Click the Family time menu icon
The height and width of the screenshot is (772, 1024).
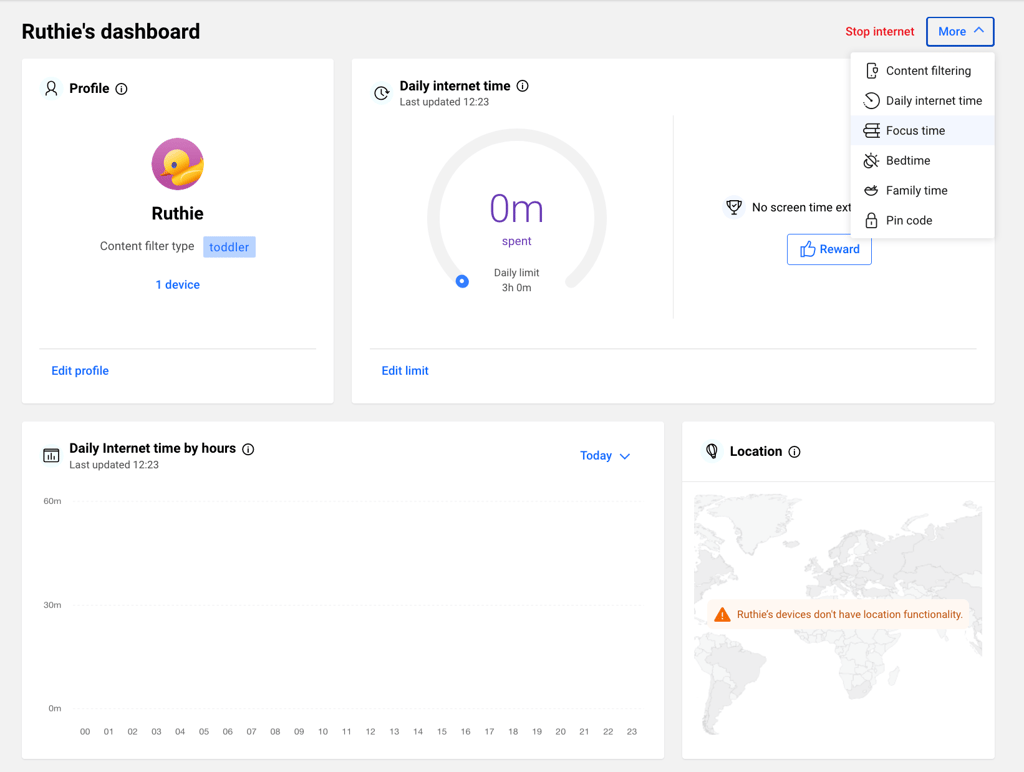coord(871,191)
